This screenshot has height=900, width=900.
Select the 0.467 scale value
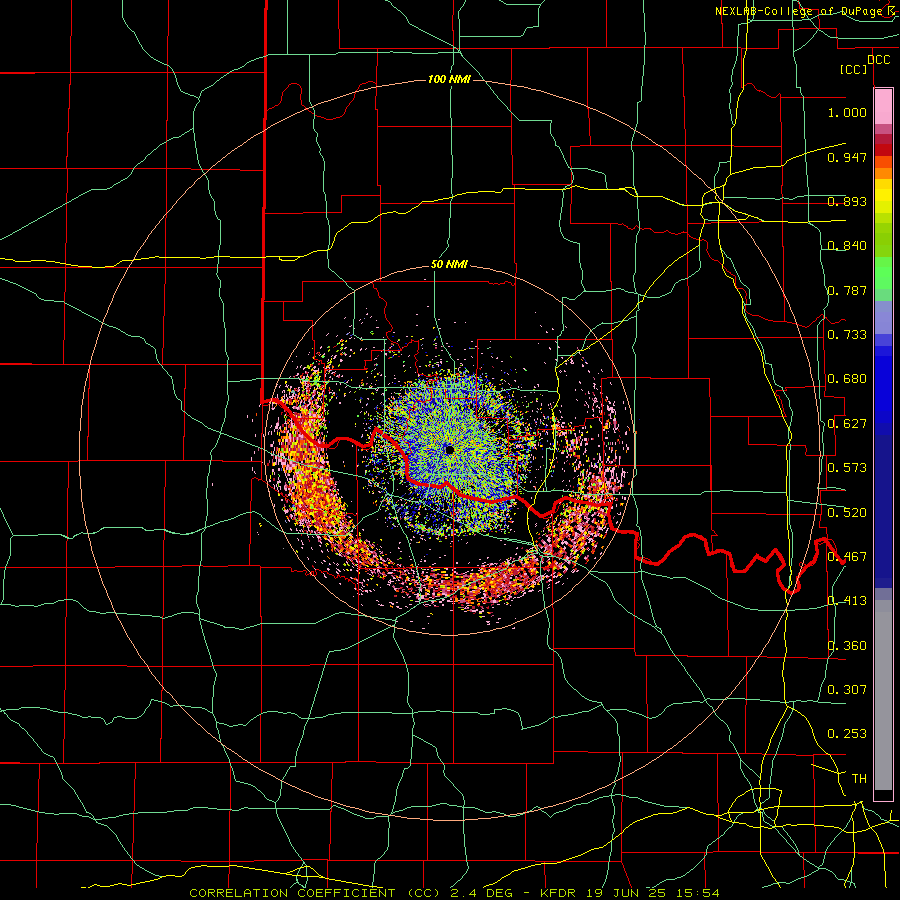(x=847, y=557)
